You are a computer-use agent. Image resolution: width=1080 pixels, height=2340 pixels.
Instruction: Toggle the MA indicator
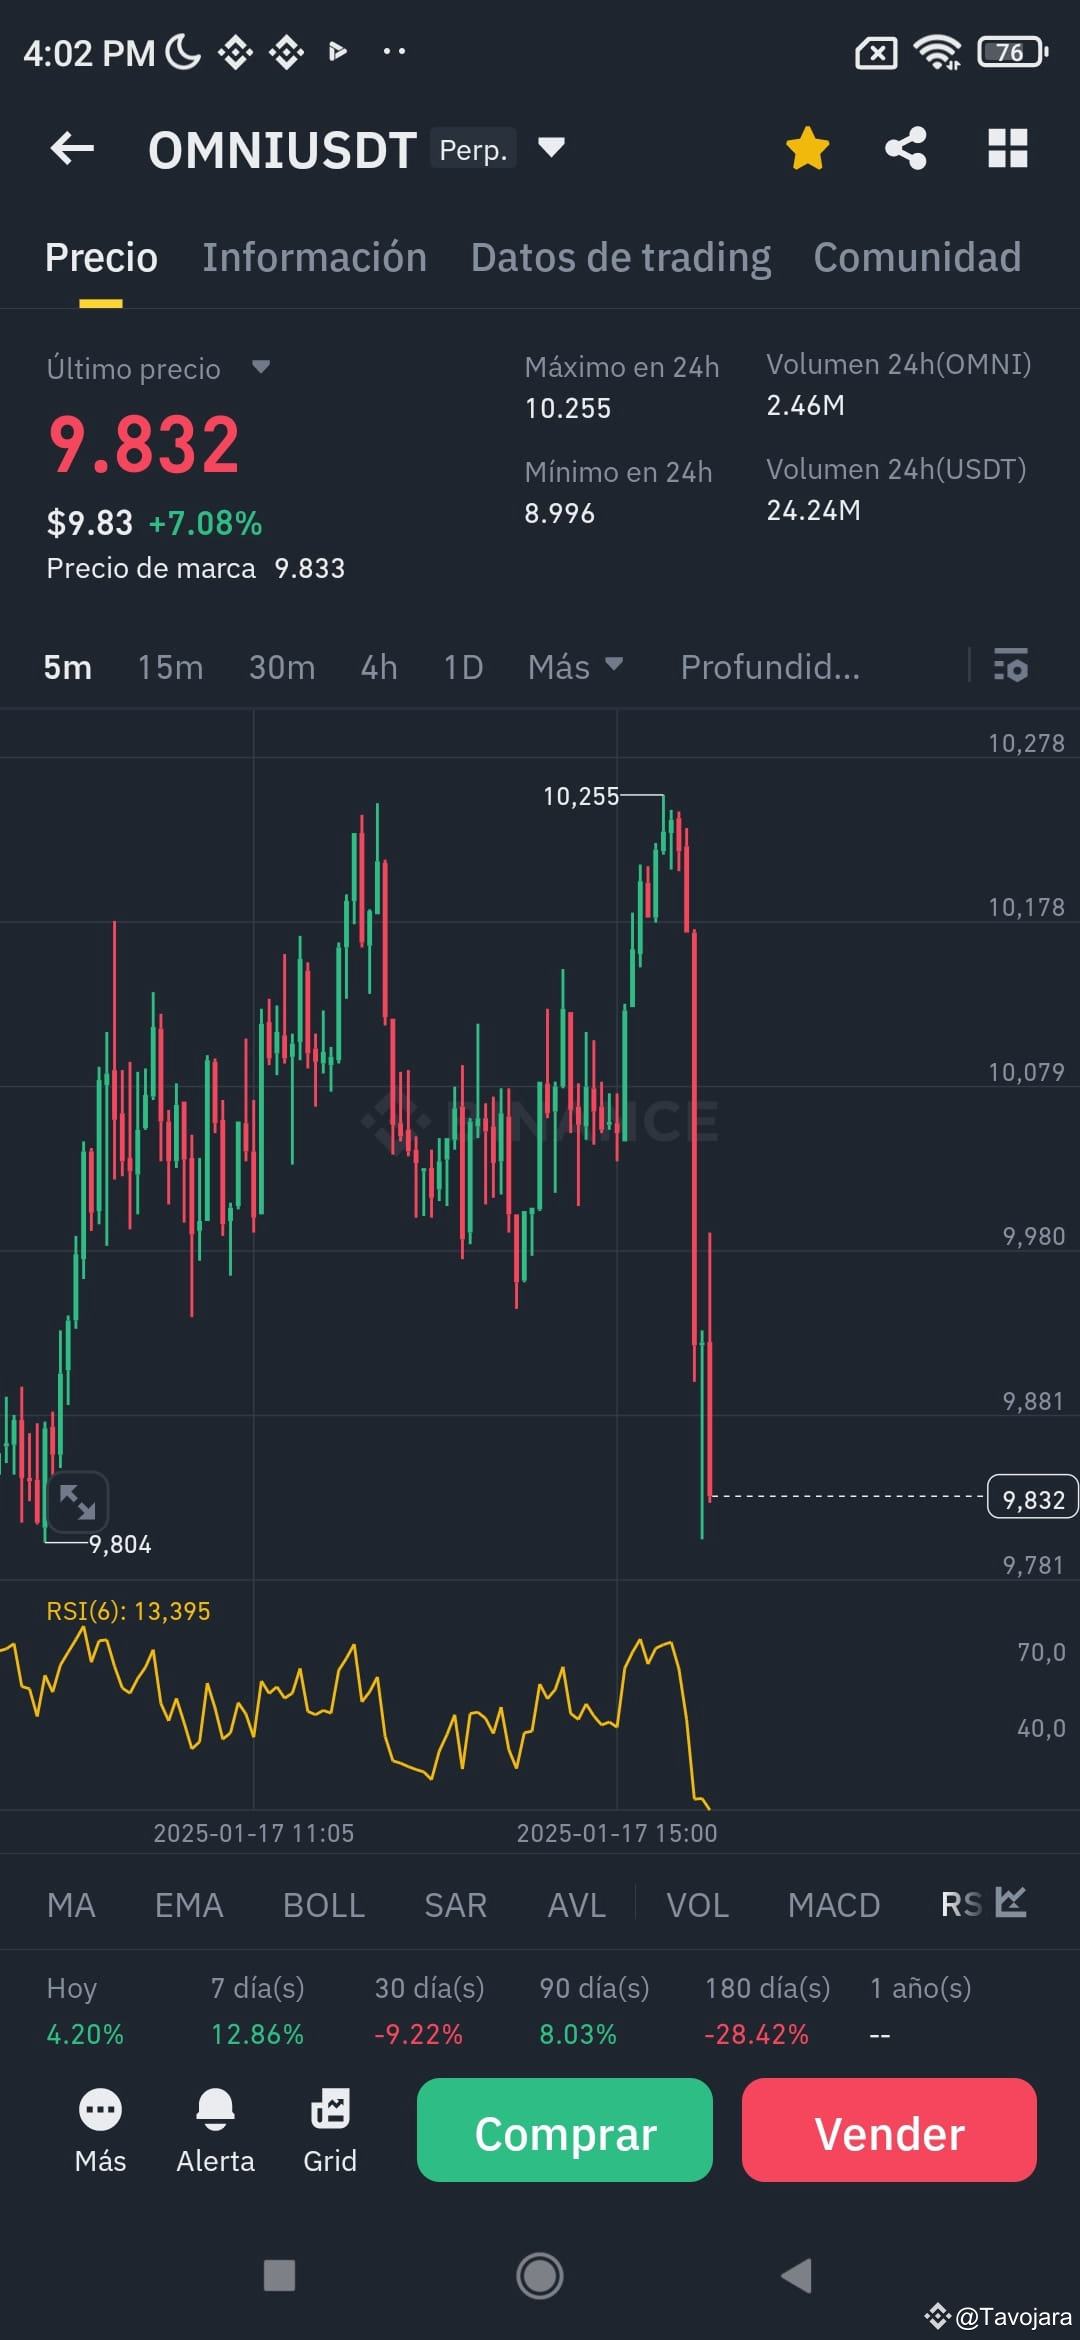(71, 1905)
